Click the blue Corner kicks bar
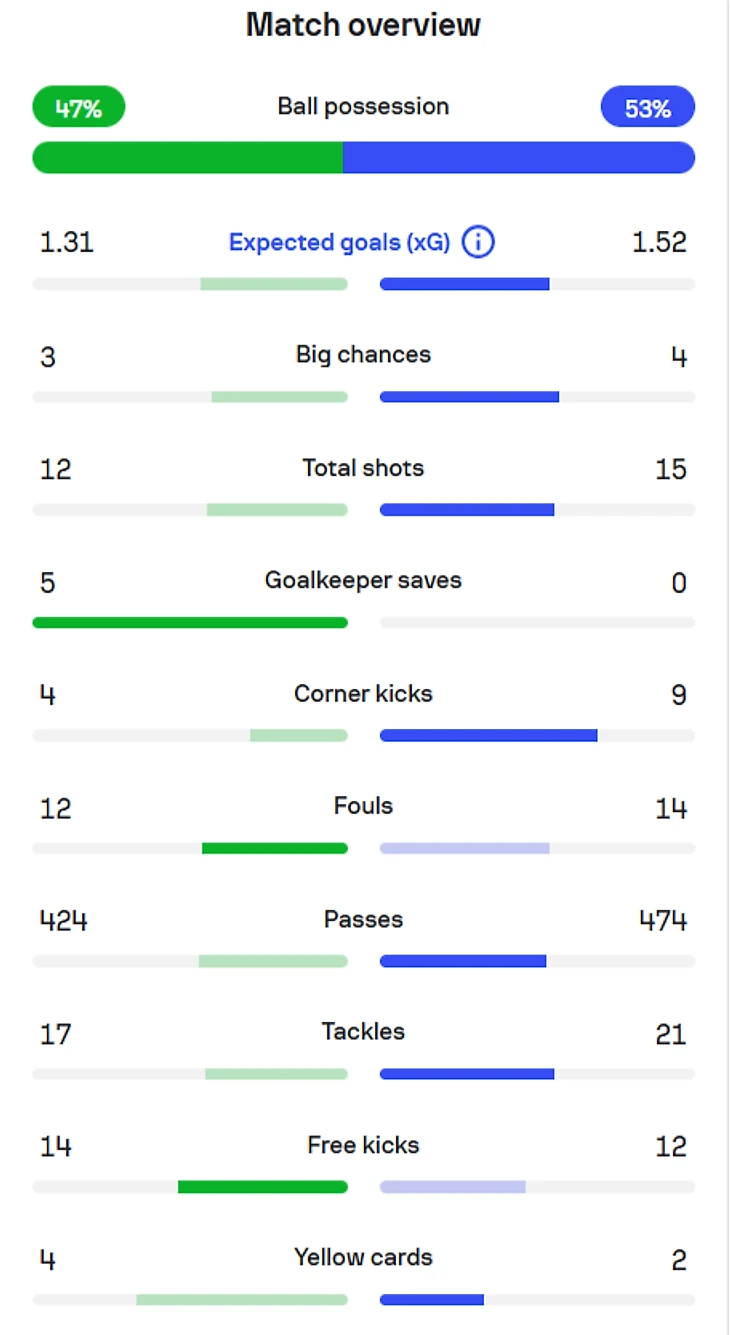 click(x=488, y=735)
